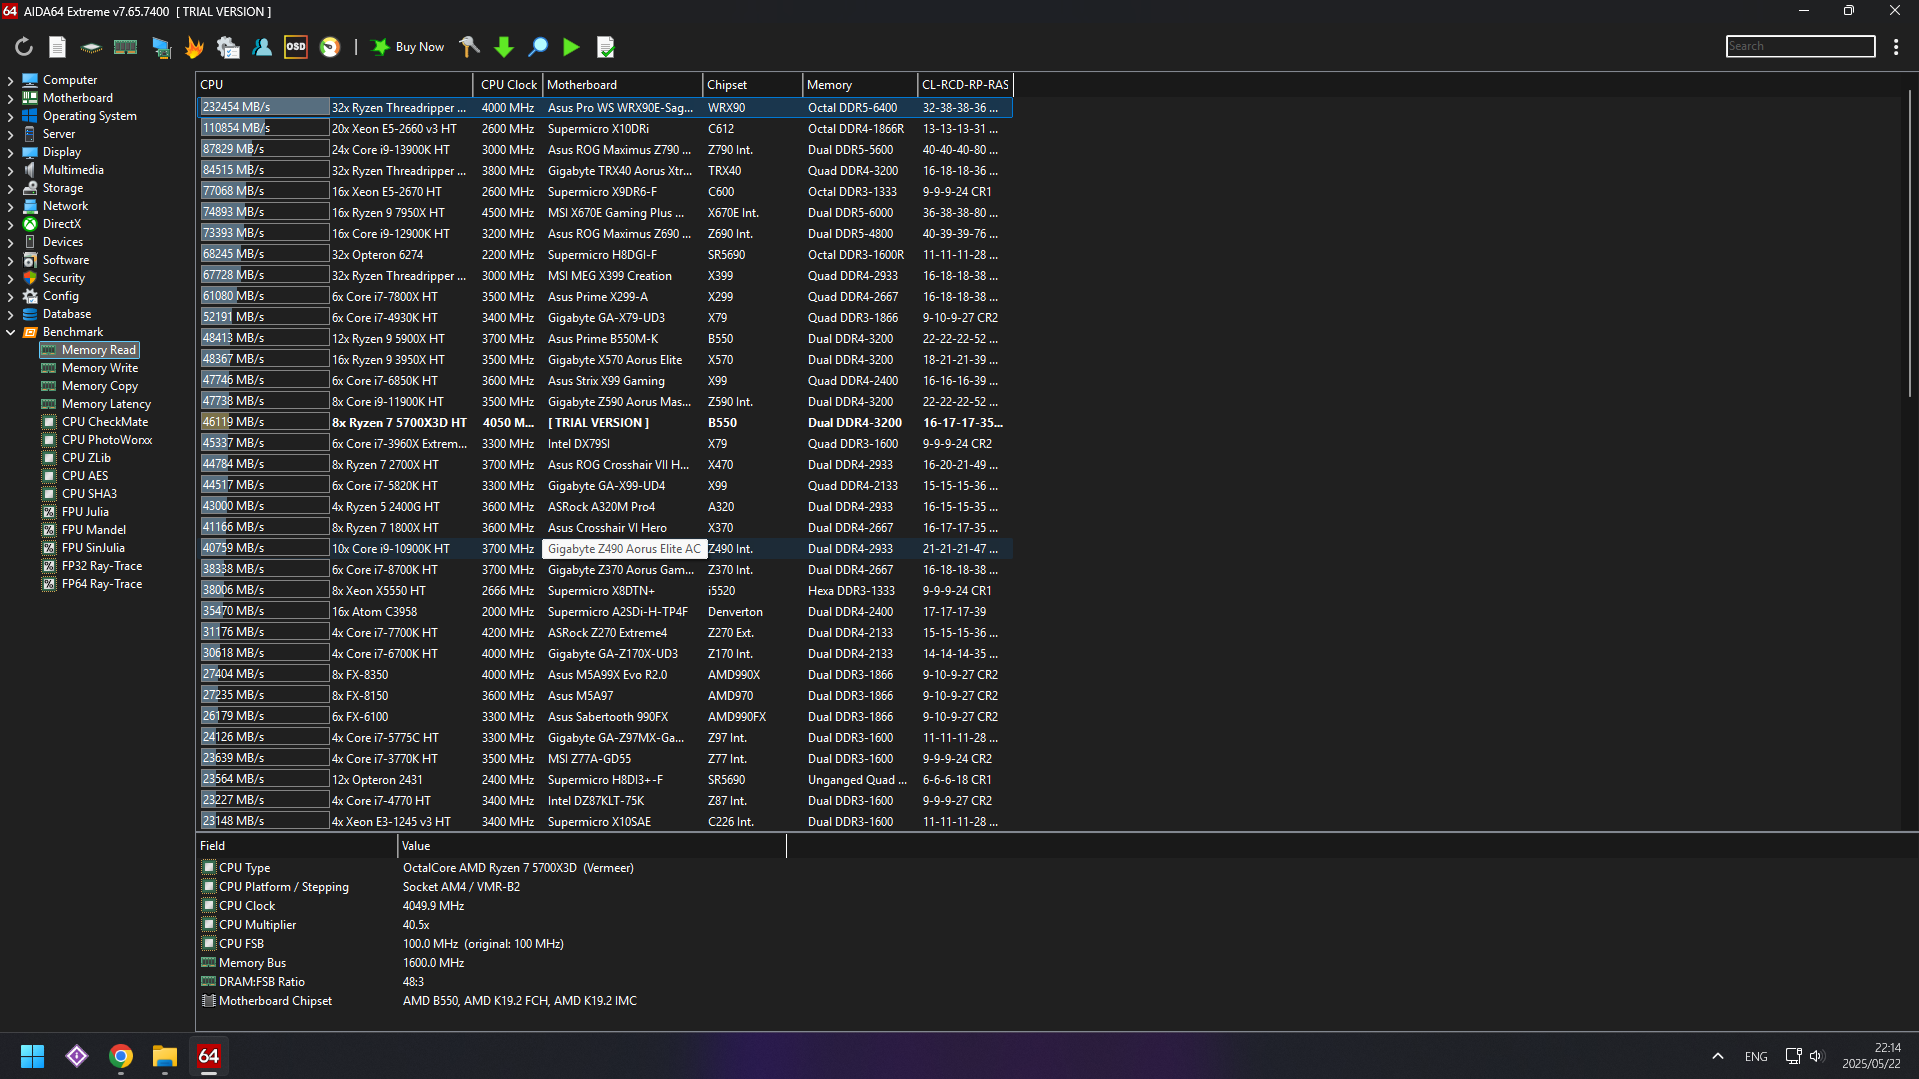Open the CPU AES benchmark
The height and width of the screenshot is (1079, 1919).
(85, 476)
